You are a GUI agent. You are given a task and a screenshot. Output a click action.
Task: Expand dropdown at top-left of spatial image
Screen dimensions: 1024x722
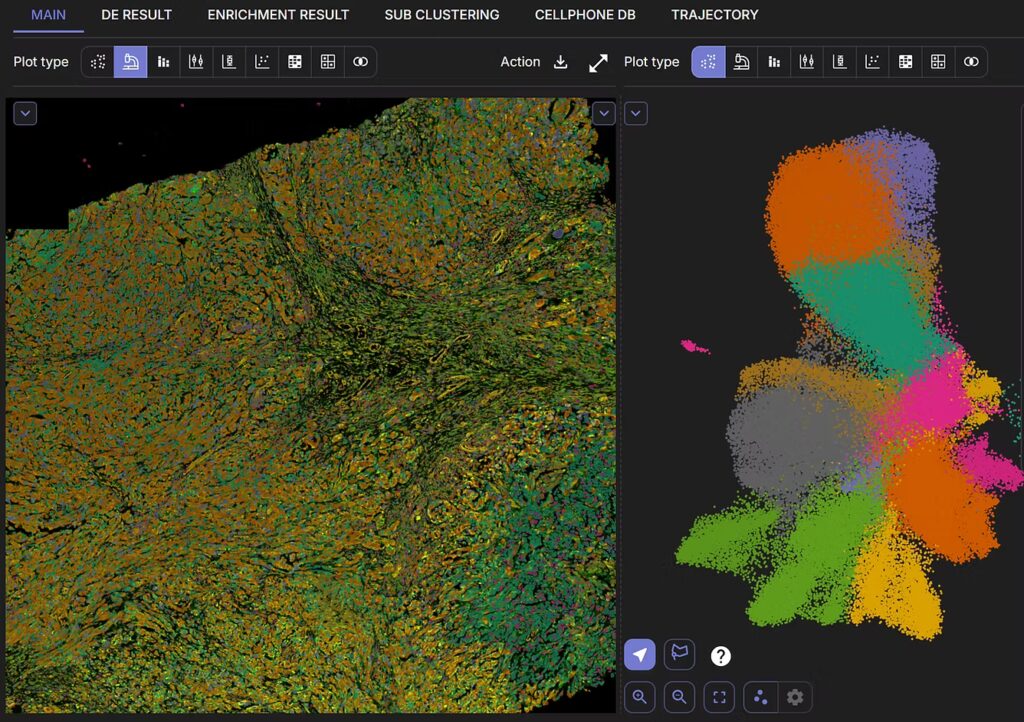point(25,113)
